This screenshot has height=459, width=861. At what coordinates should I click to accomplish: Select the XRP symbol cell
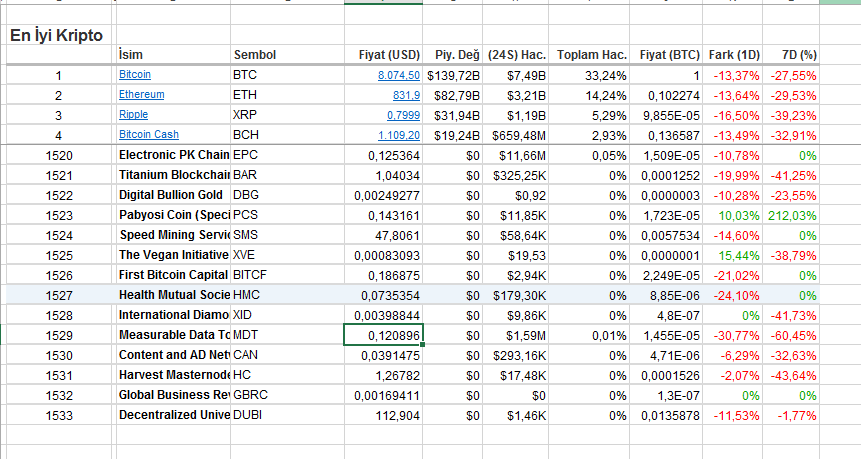(287, 115)
